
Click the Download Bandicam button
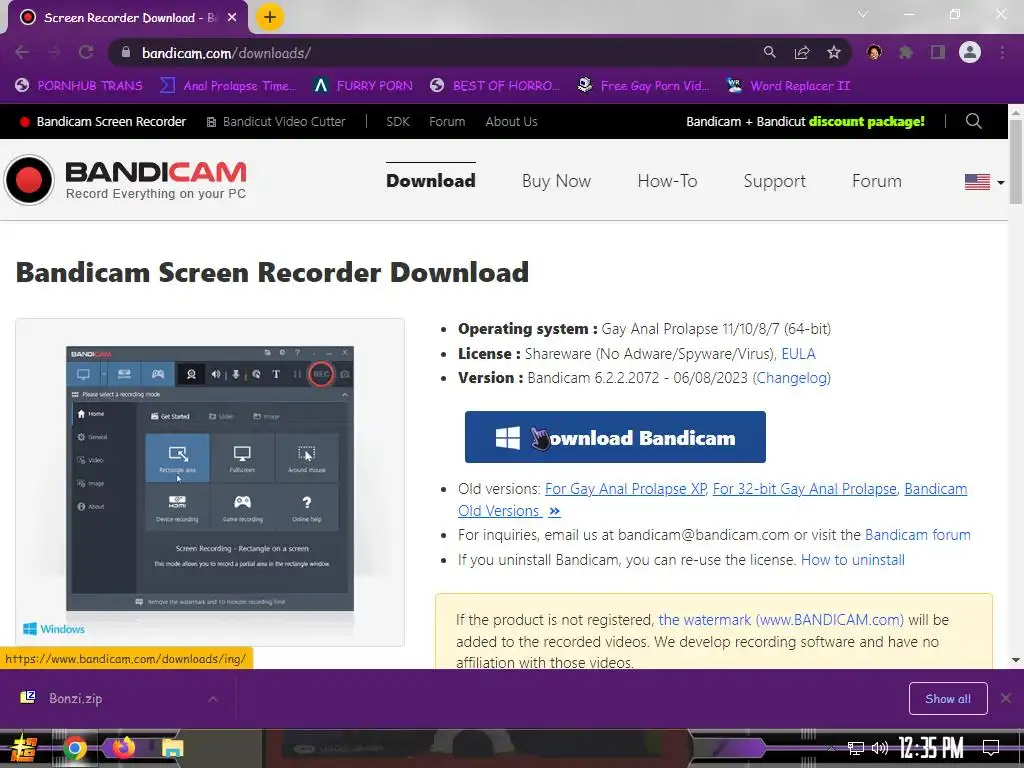pos(615,437)
